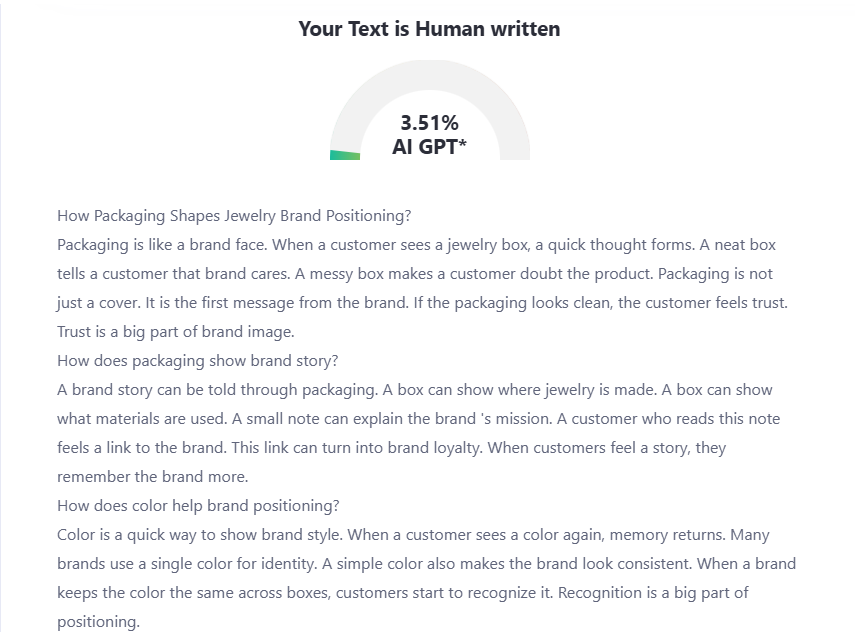Click the "How does color help brand positioning?" heading
This screenshot has width=855, height=632.
[198, 506]
